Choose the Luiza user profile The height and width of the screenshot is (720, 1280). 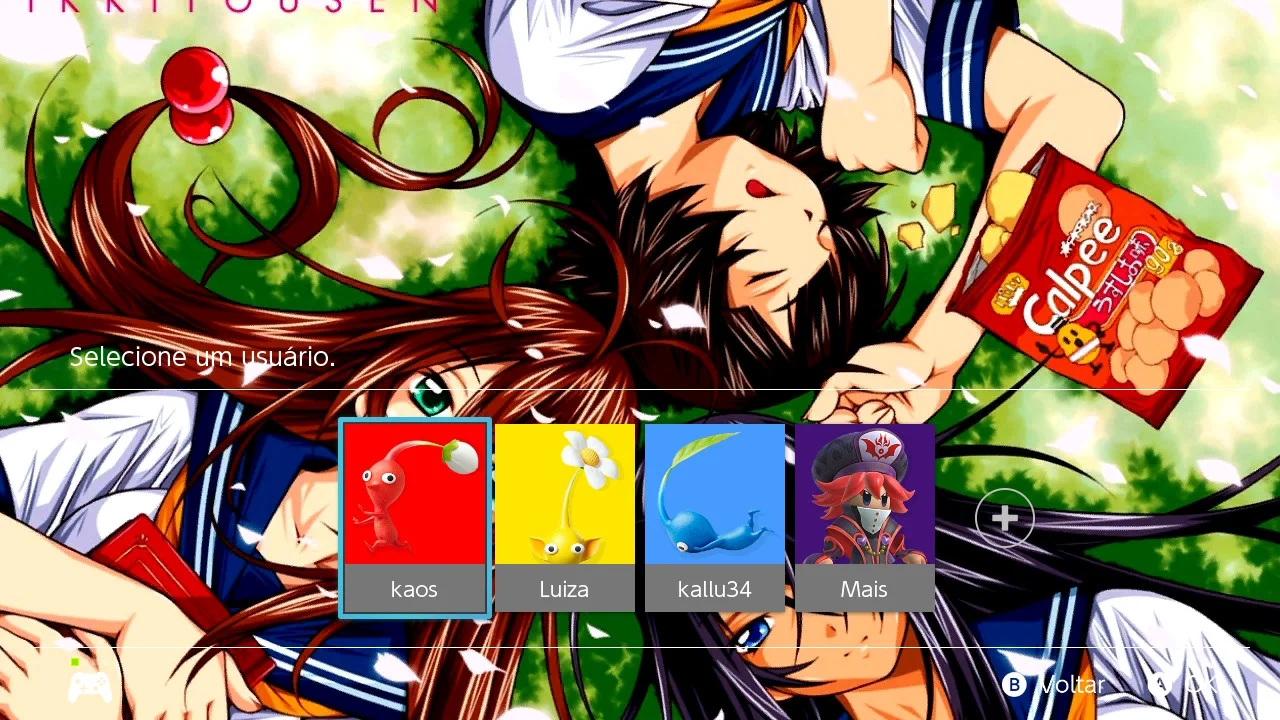coord(565,518)
